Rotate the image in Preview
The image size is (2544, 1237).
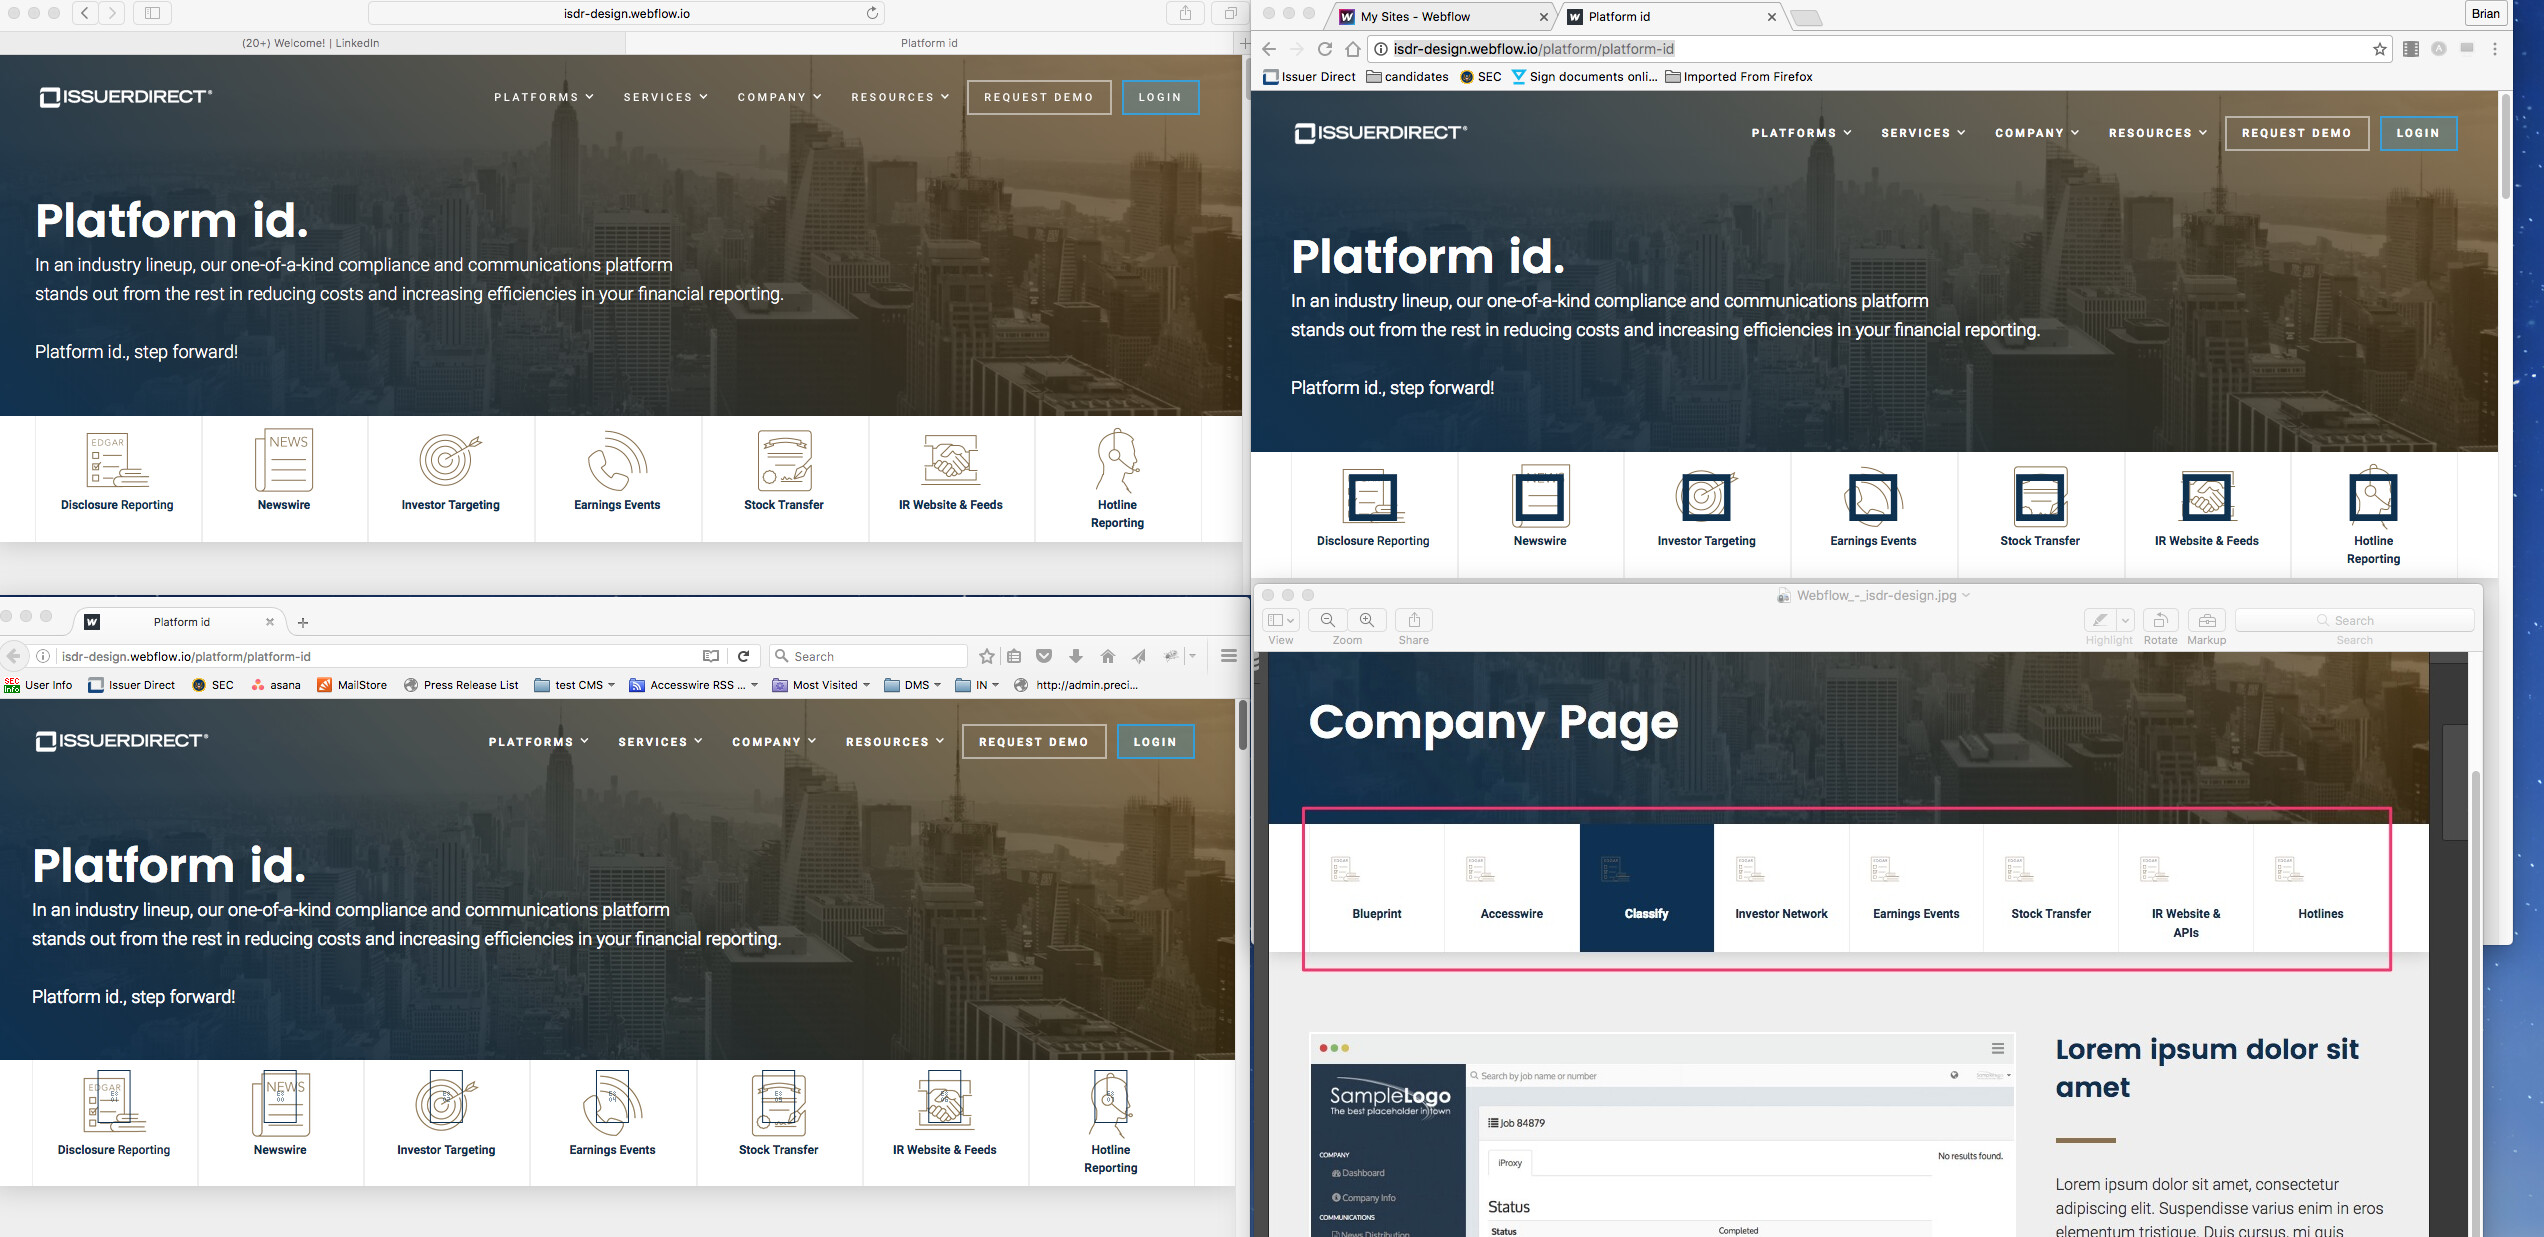pos(2160,620)
